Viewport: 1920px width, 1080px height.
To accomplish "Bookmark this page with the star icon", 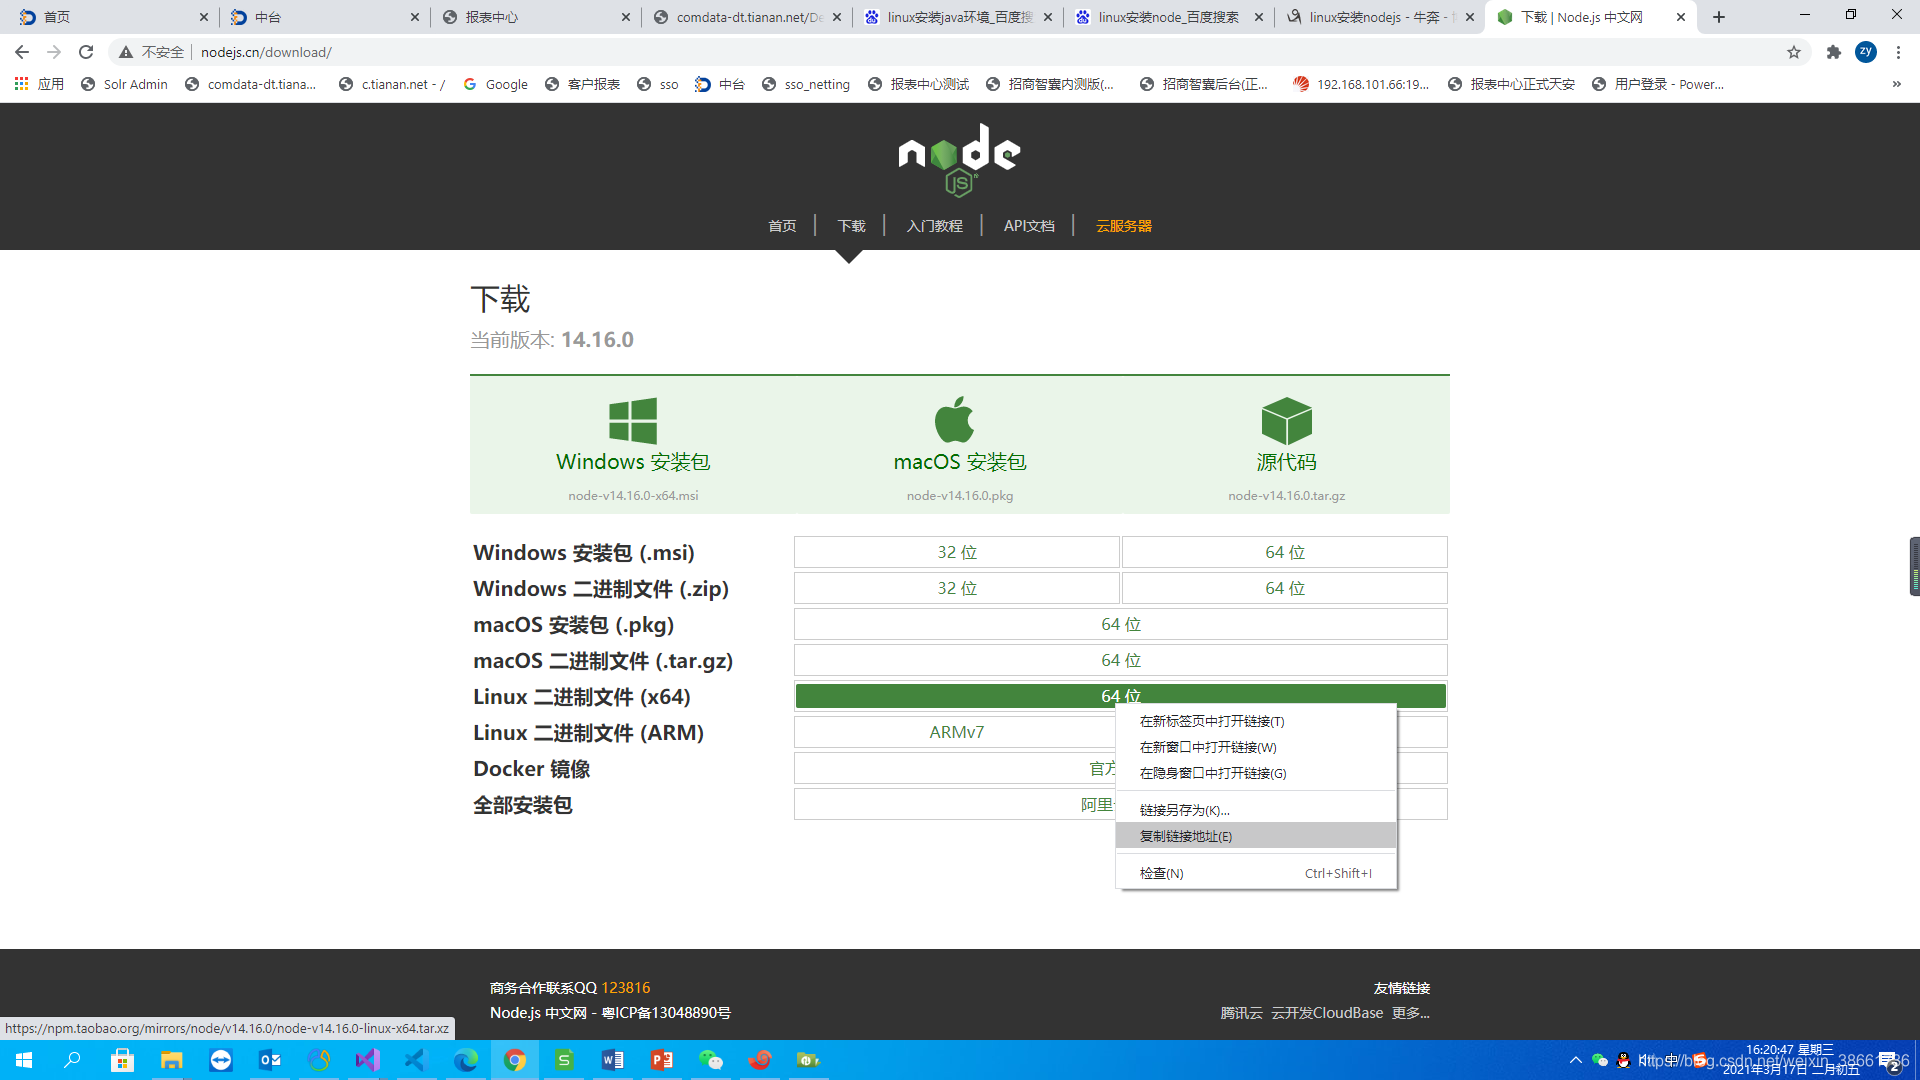I will point(1794,52).
